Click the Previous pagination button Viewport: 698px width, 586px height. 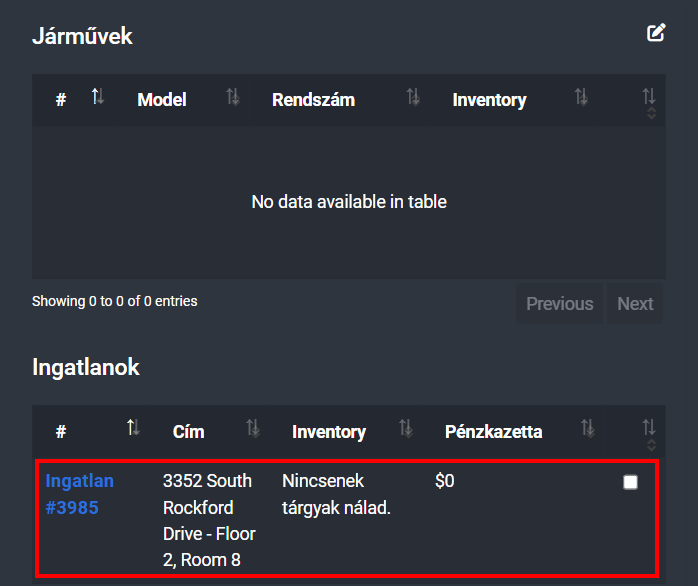560,304
